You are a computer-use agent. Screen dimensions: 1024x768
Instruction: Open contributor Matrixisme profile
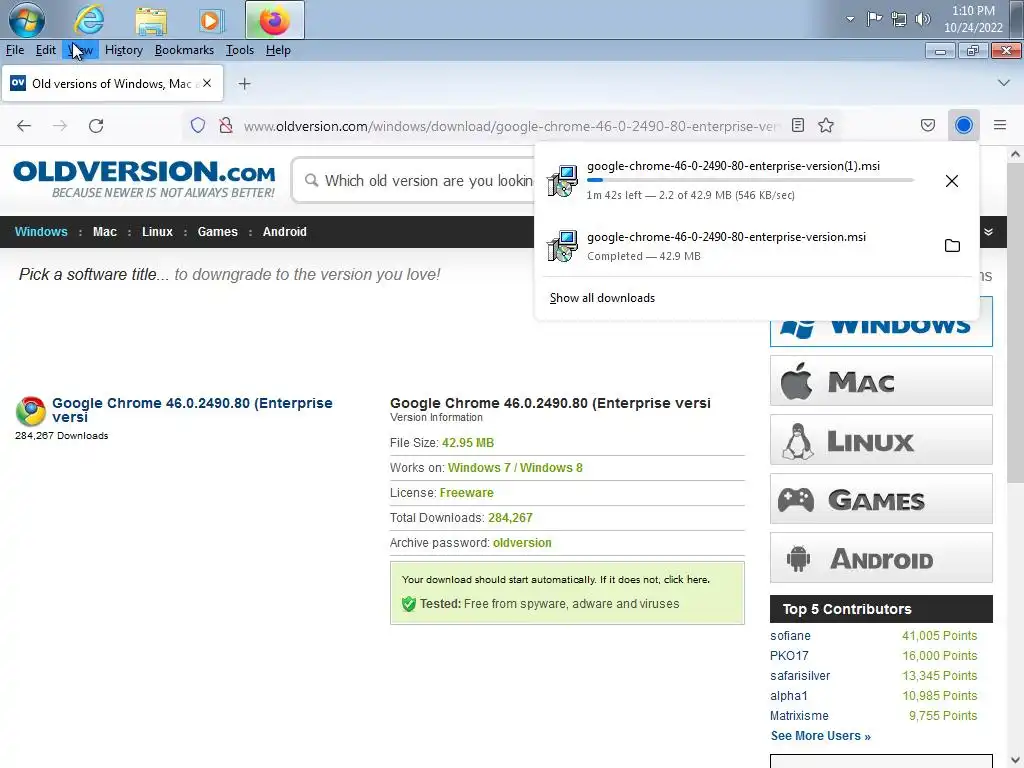pos(799,716)
